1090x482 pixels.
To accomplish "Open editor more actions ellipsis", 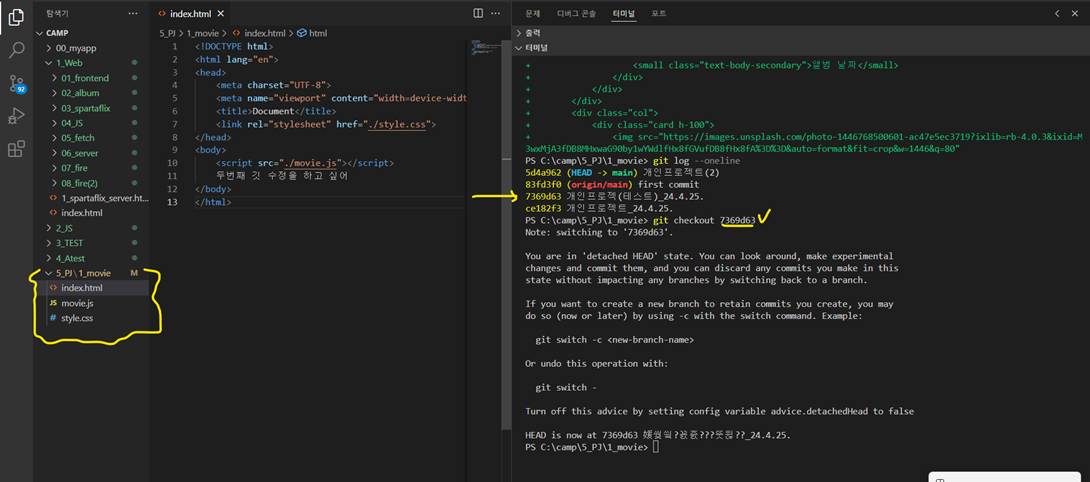I will click(x=496, y=13).
